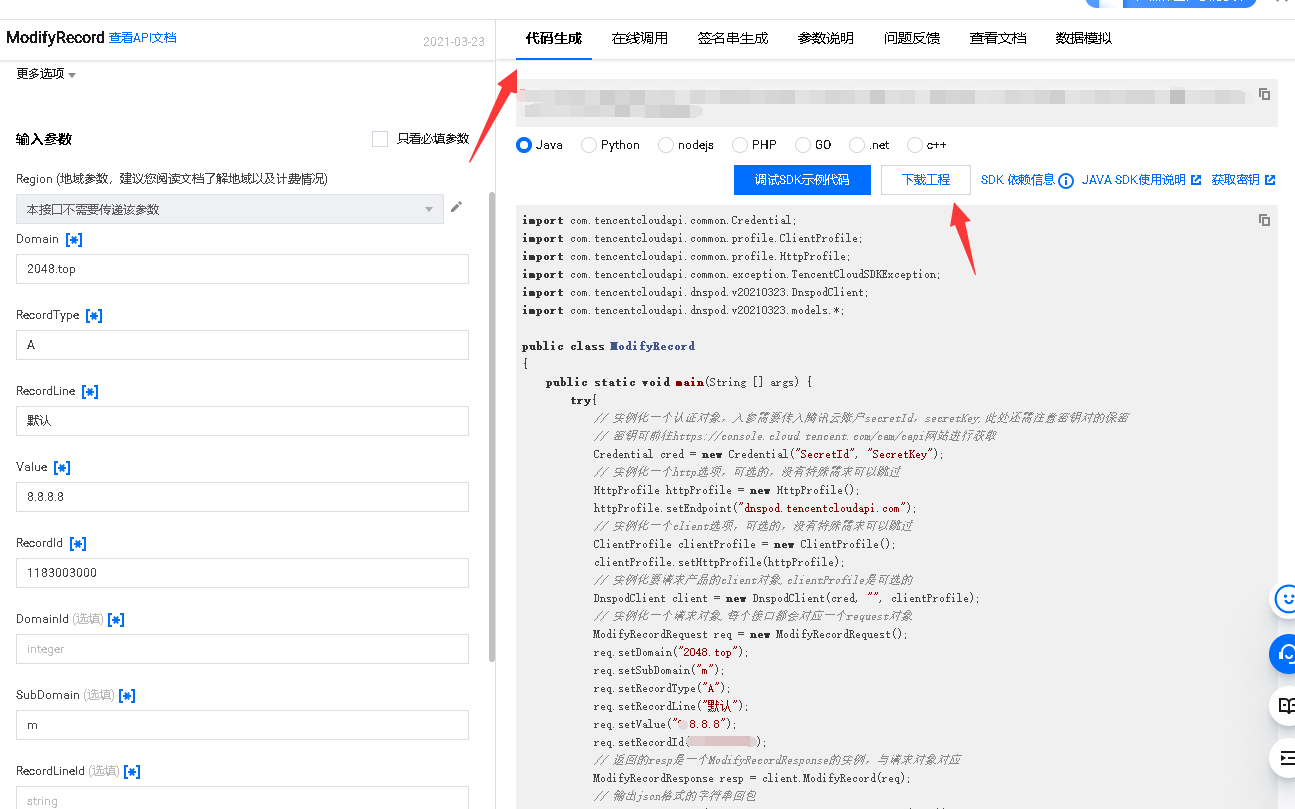
Task: Switch to the 在线调用 tab
Action: [640, 38]
